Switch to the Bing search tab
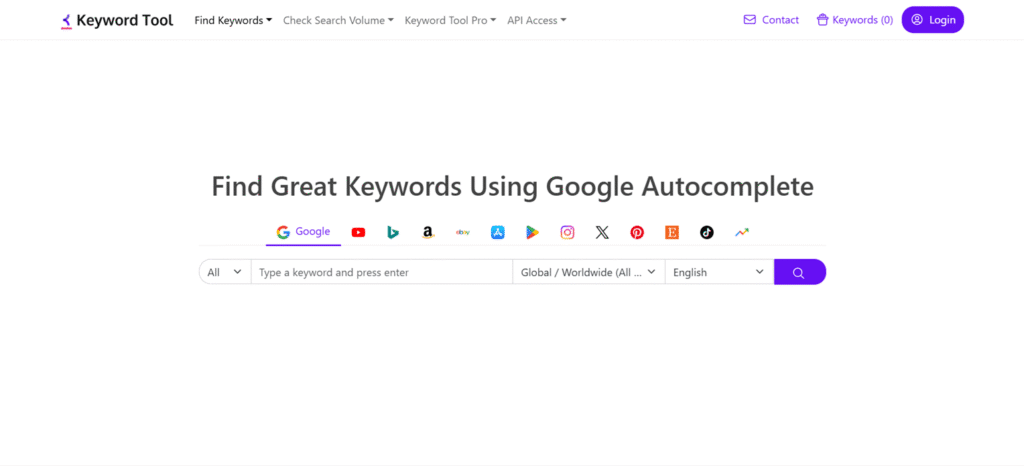 pyautogui.click(x=393, y=232)
